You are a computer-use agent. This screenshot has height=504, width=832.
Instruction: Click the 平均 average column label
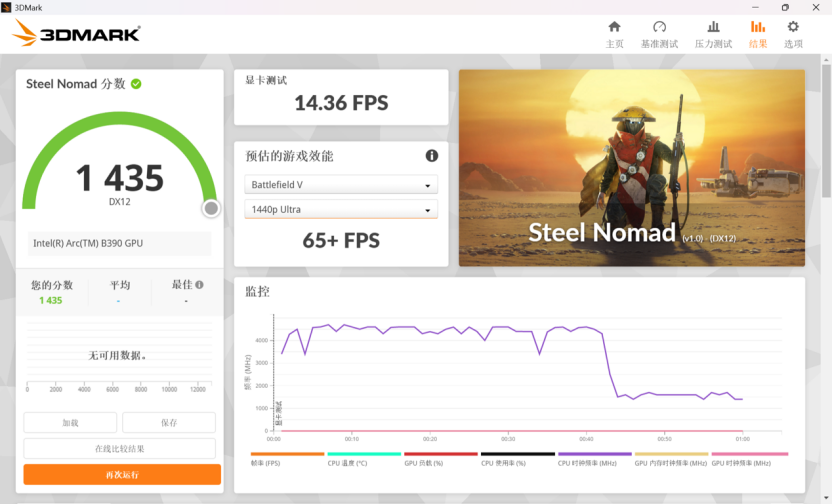click(120, 285)
